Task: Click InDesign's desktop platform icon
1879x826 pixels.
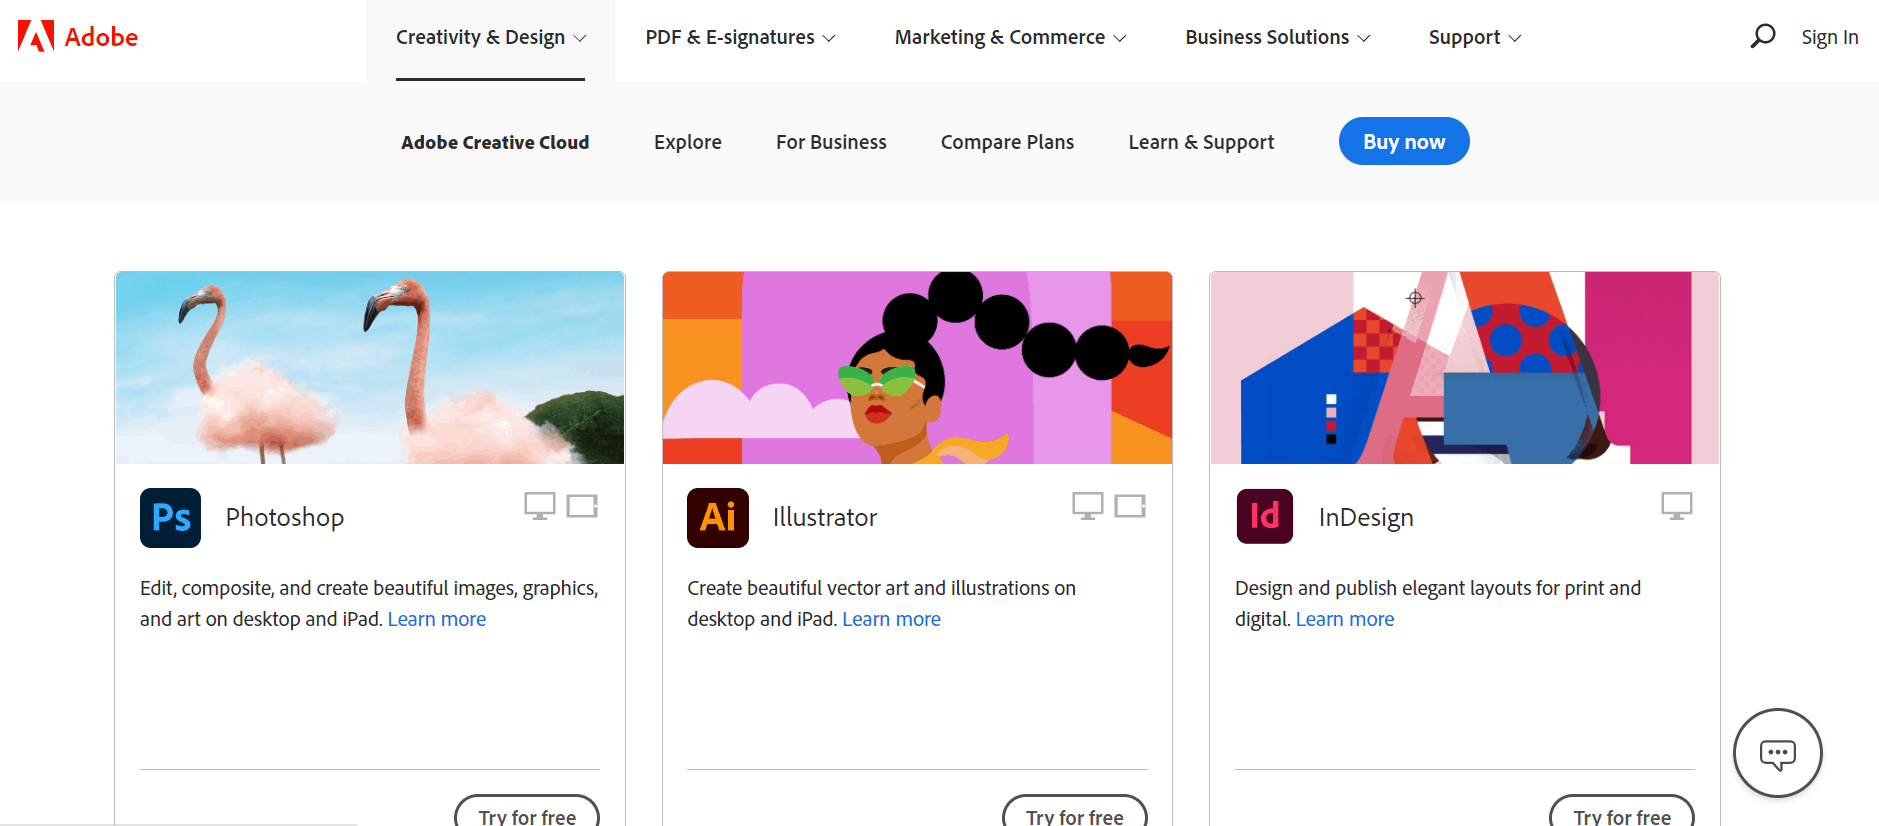Action: (x=1677, y=506)
